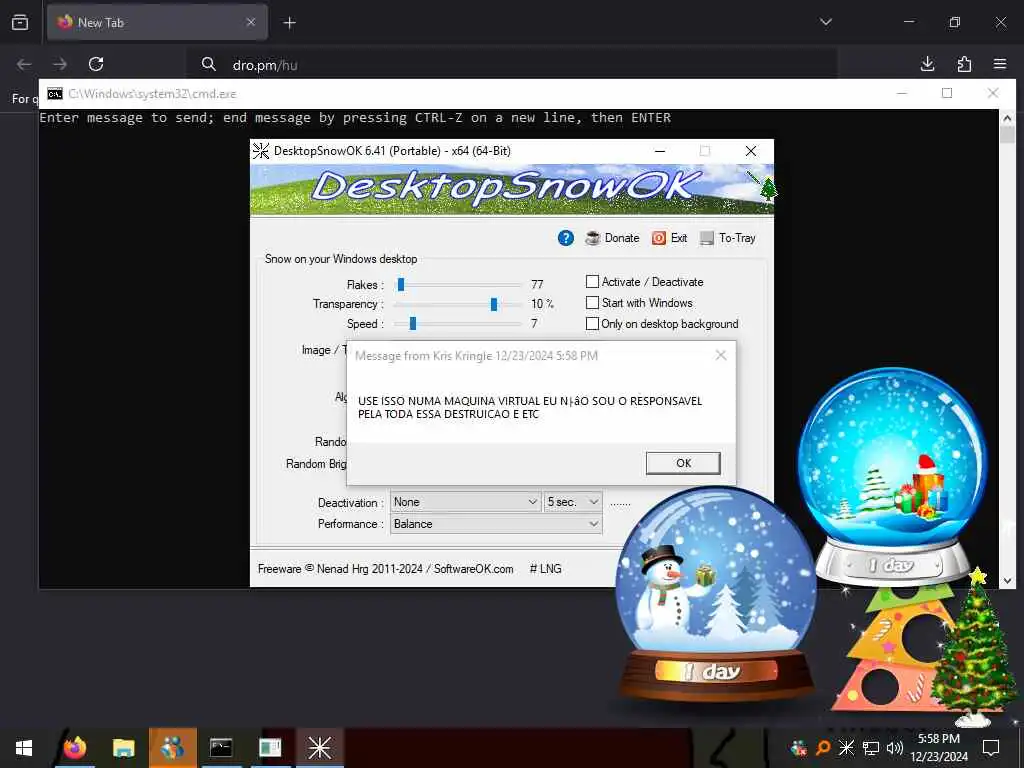
Task: Open the DesktopSnowOK help question mark icon
Action: pos(566,238)
